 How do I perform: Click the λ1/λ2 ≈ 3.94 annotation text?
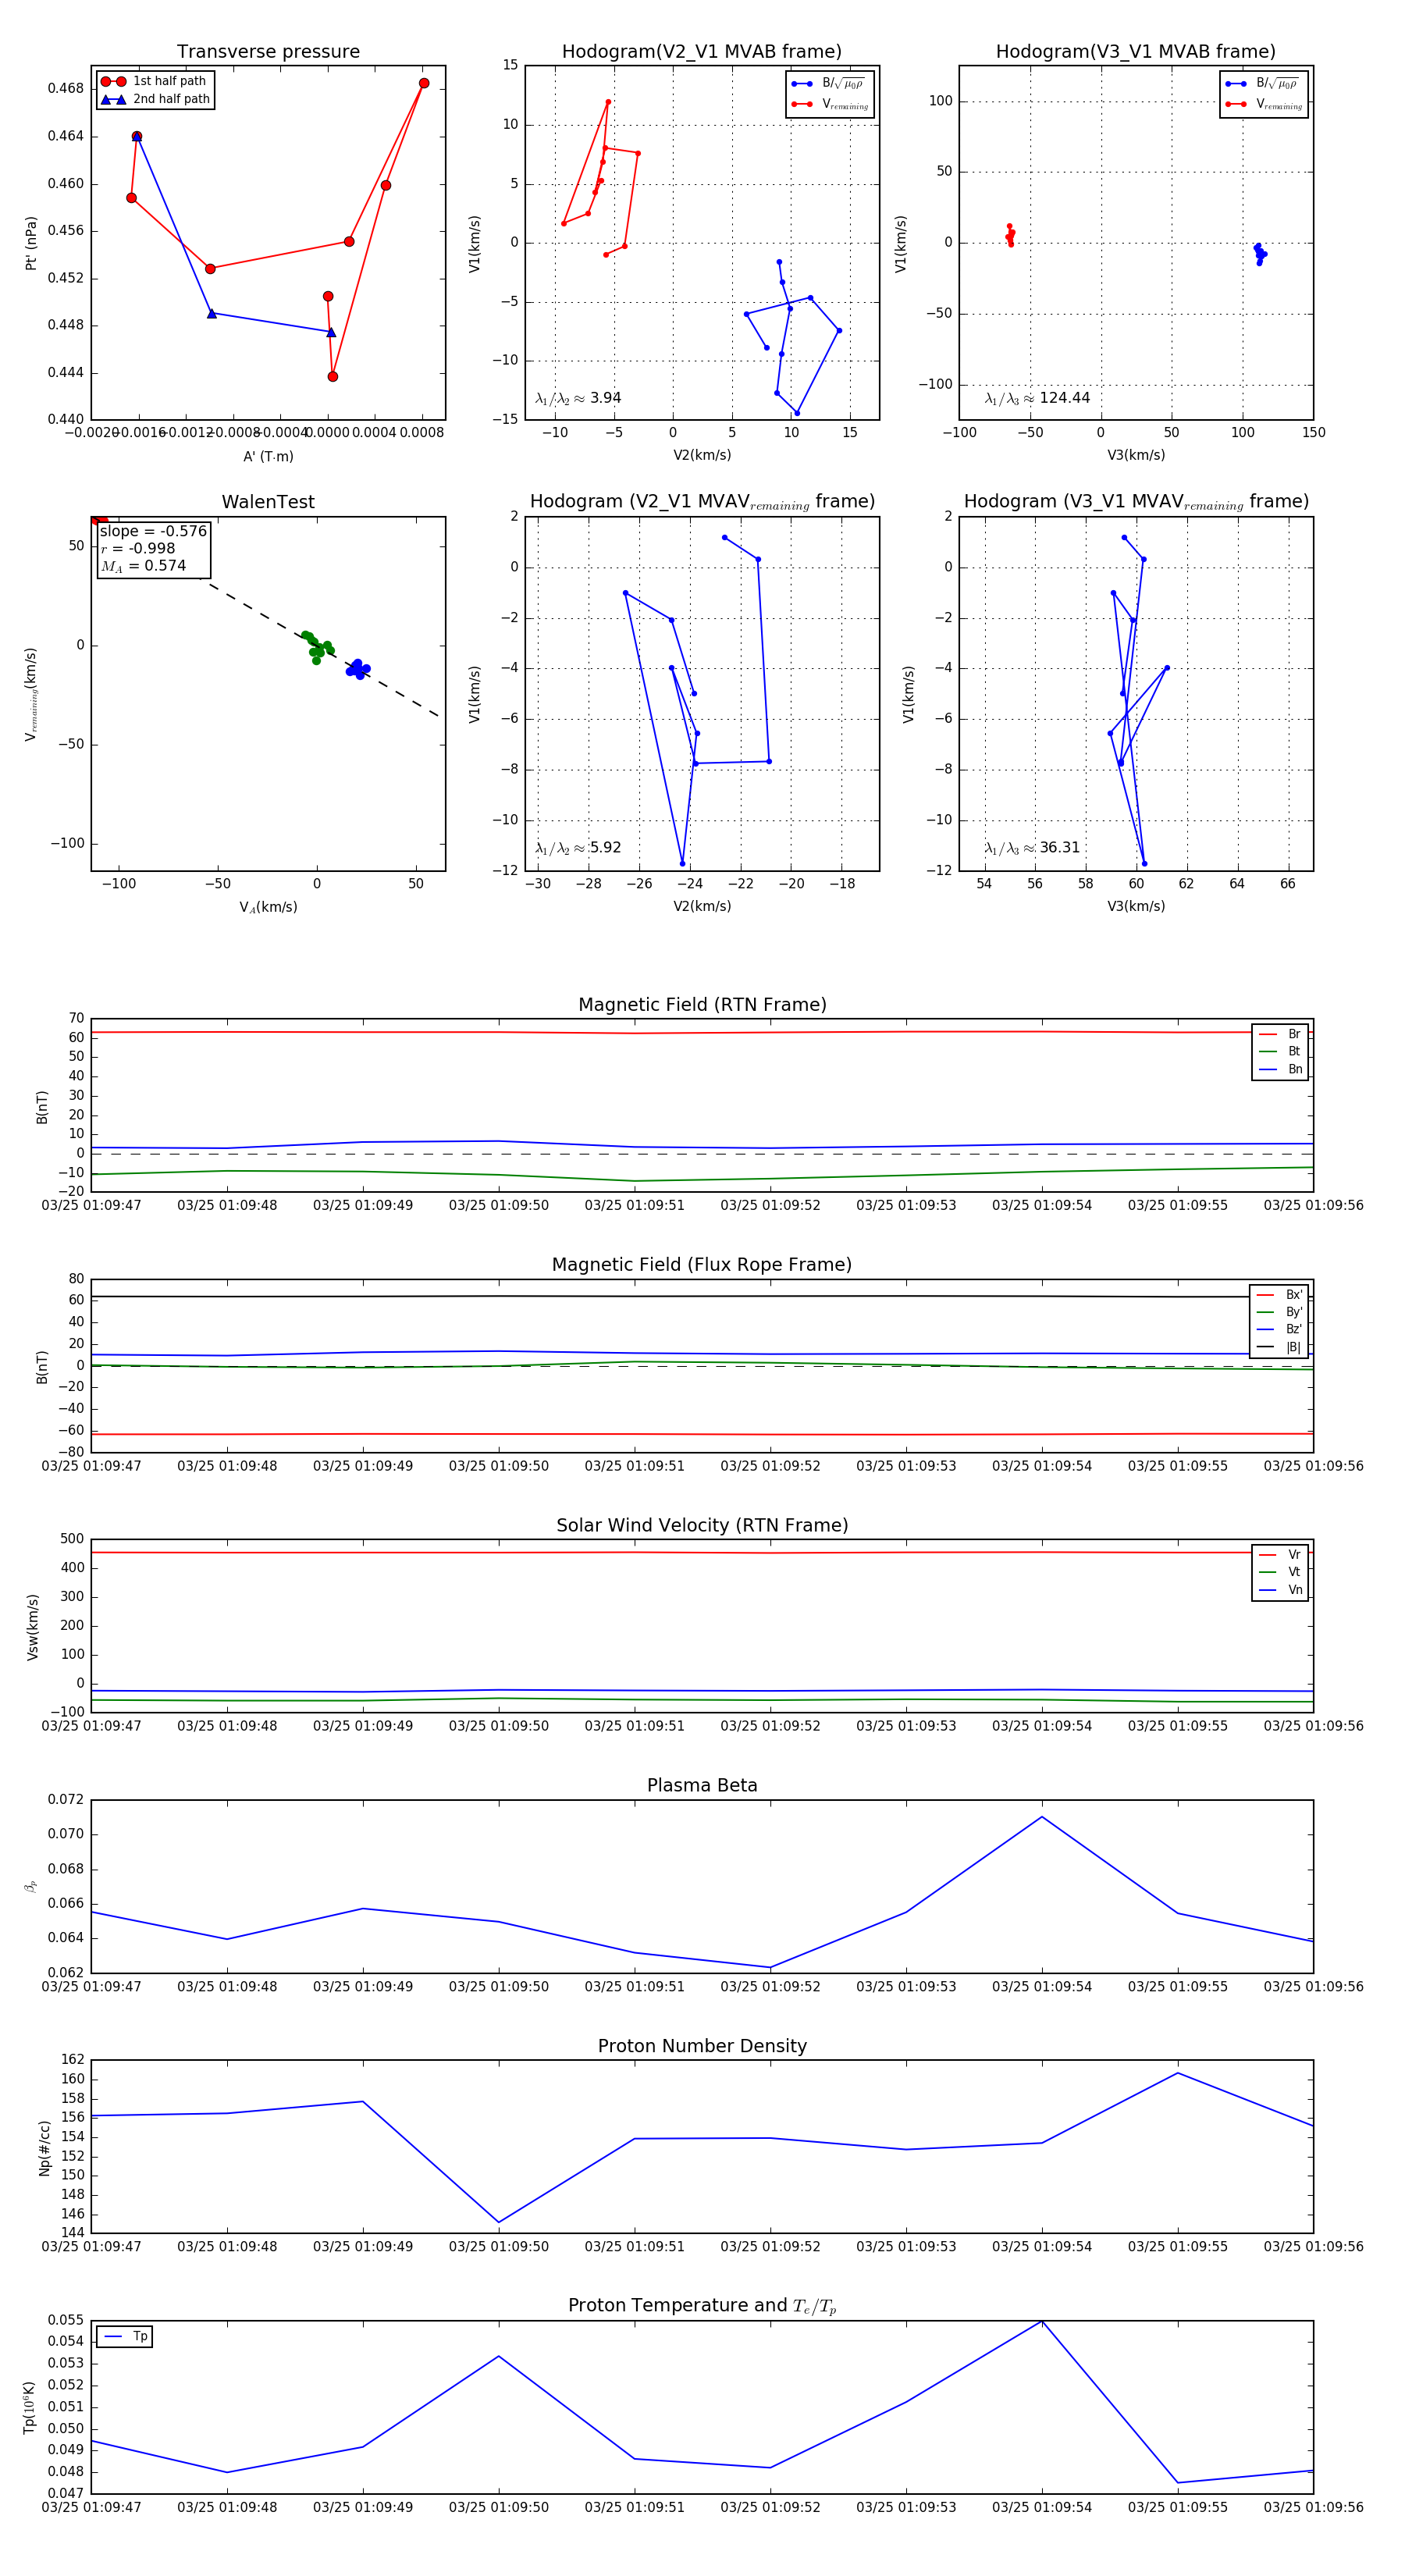578,398
